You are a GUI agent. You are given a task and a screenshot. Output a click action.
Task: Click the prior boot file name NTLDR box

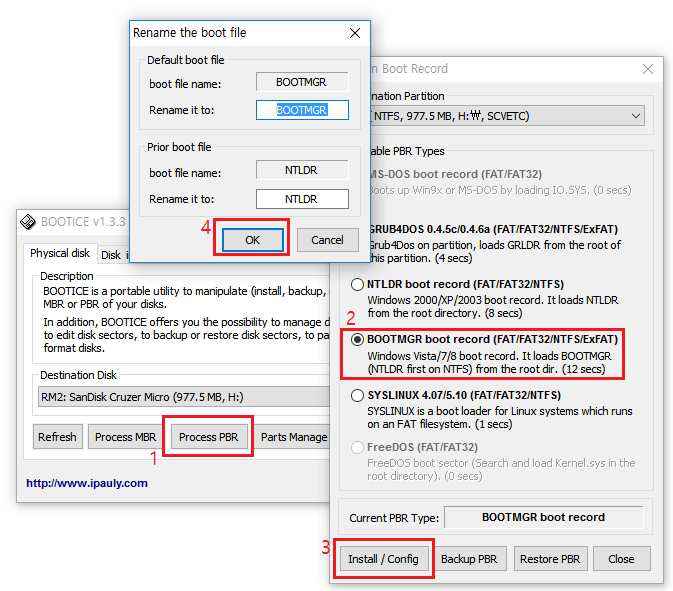click(x=302, y=170)
